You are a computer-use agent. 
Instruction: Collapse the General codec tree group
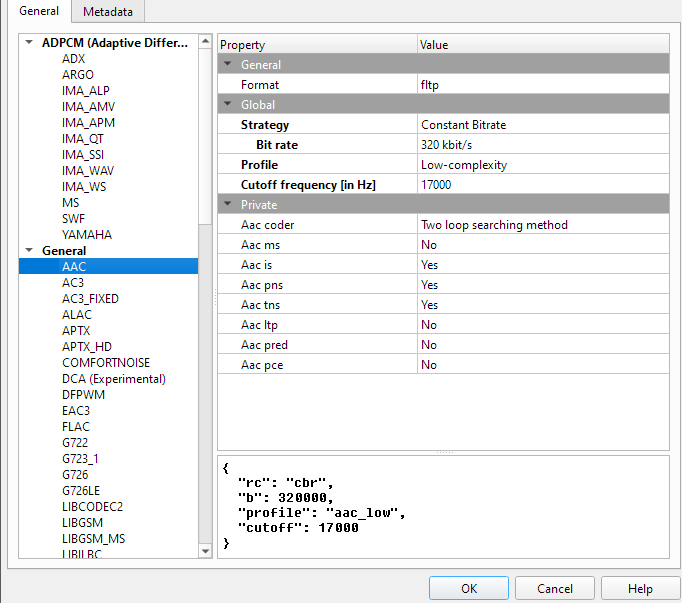click(x=29, y=251)
